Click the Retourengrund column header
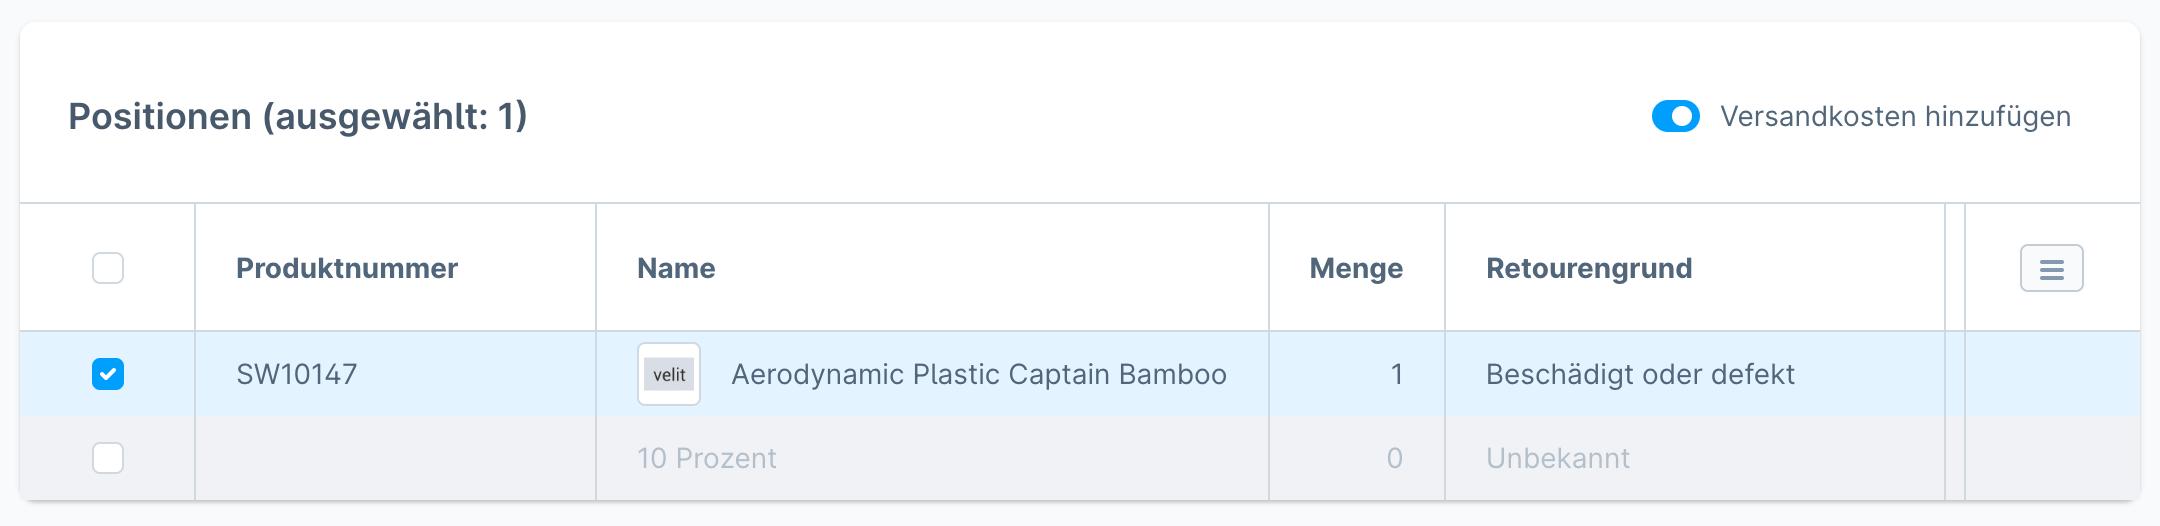 [1589, 268]
